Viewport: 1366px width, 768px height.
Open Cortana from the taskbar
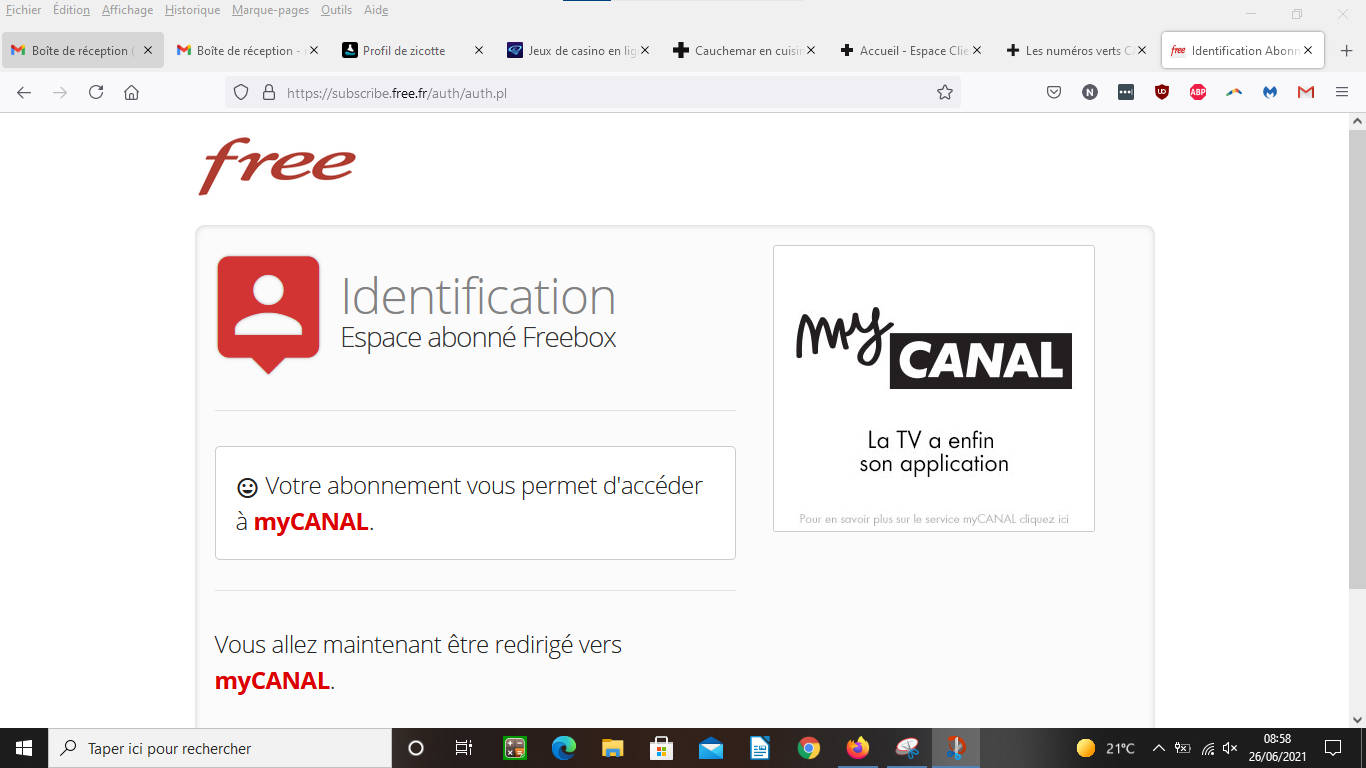coord(416,748)
